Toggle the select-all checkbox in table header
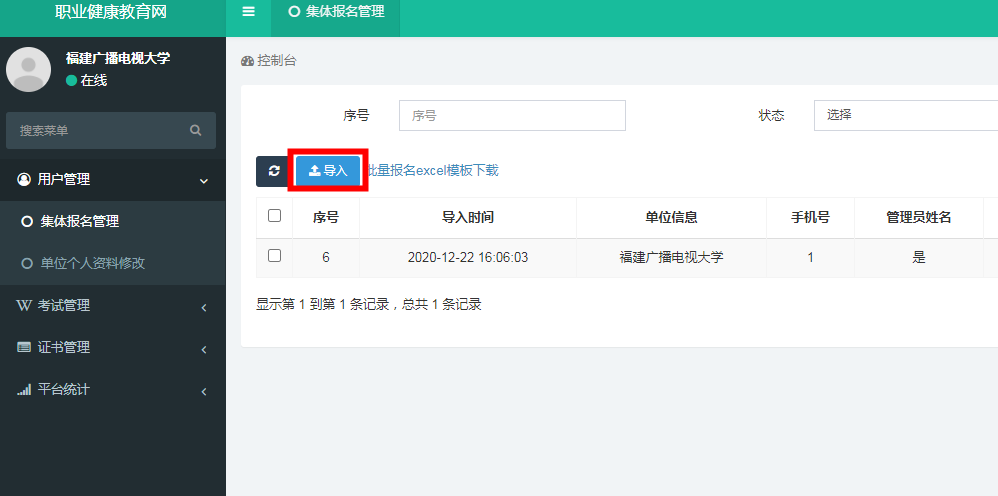 coord(275,216)
